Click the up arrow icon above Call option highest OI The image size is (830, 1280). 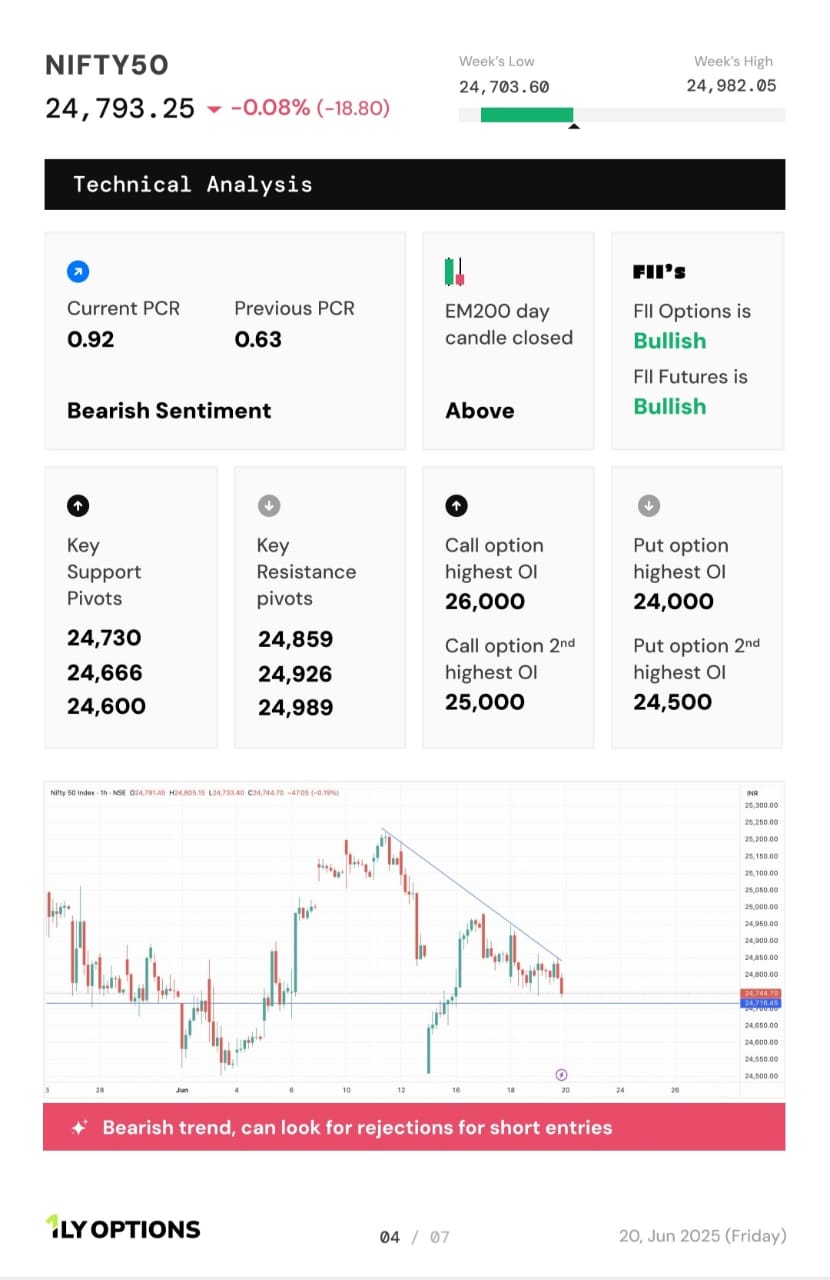pyautogui.click(x=456, y=506)
